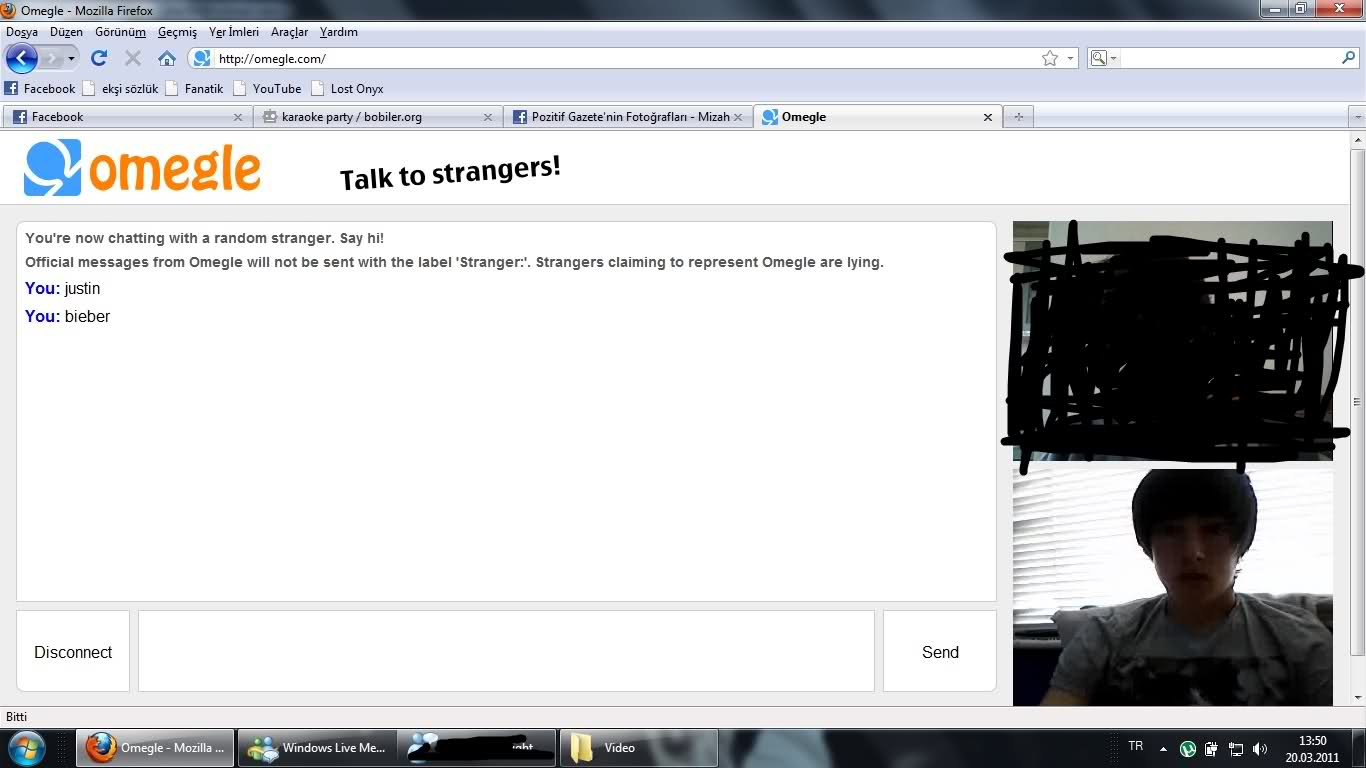Screen dimensions: 1366x768
Task: Click Omegle Firefox taskbar button
Action: click(156, 748)
